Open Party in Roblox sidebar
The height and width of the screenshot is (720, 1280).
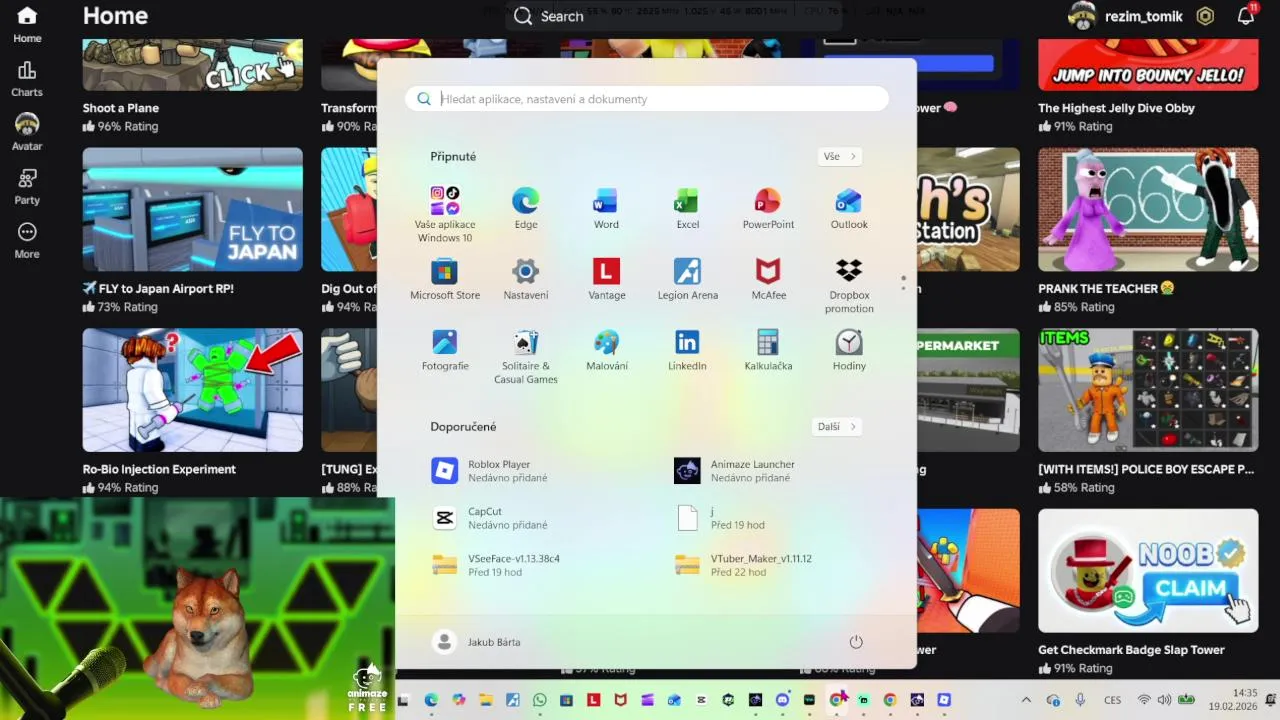point(27,187)
